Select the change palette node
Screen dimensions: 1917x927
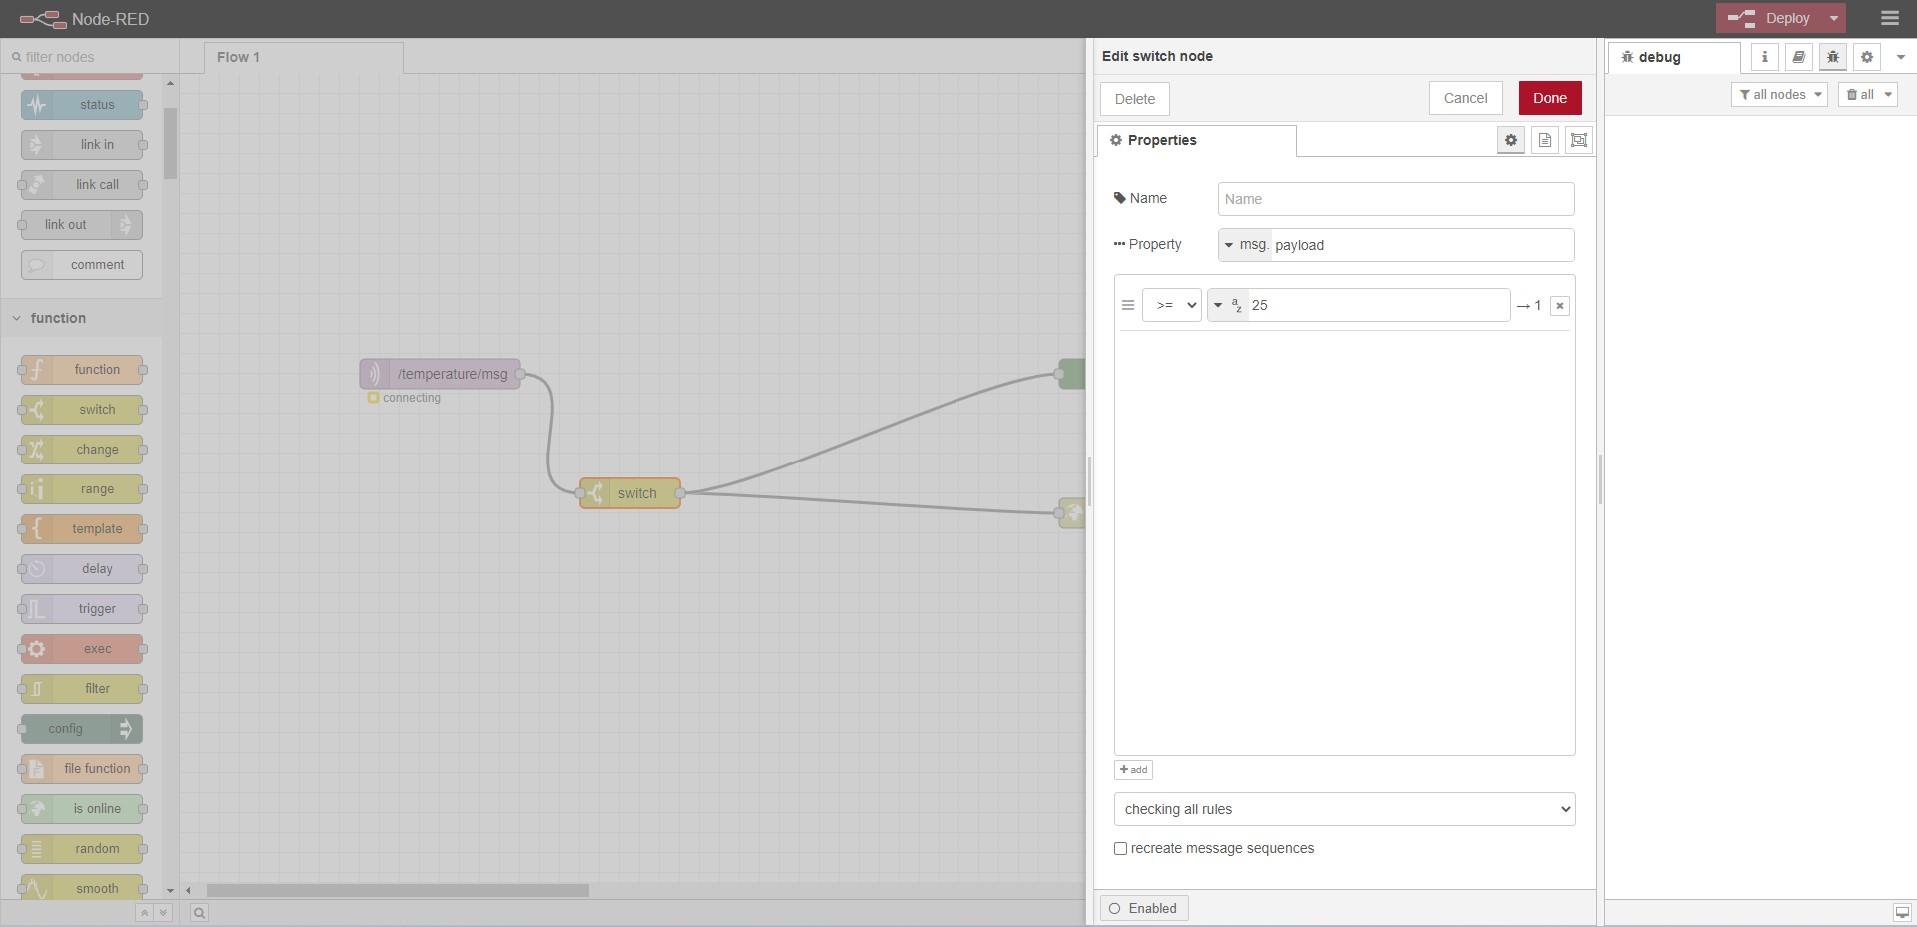pyautogui.click(x=82, y=450)
